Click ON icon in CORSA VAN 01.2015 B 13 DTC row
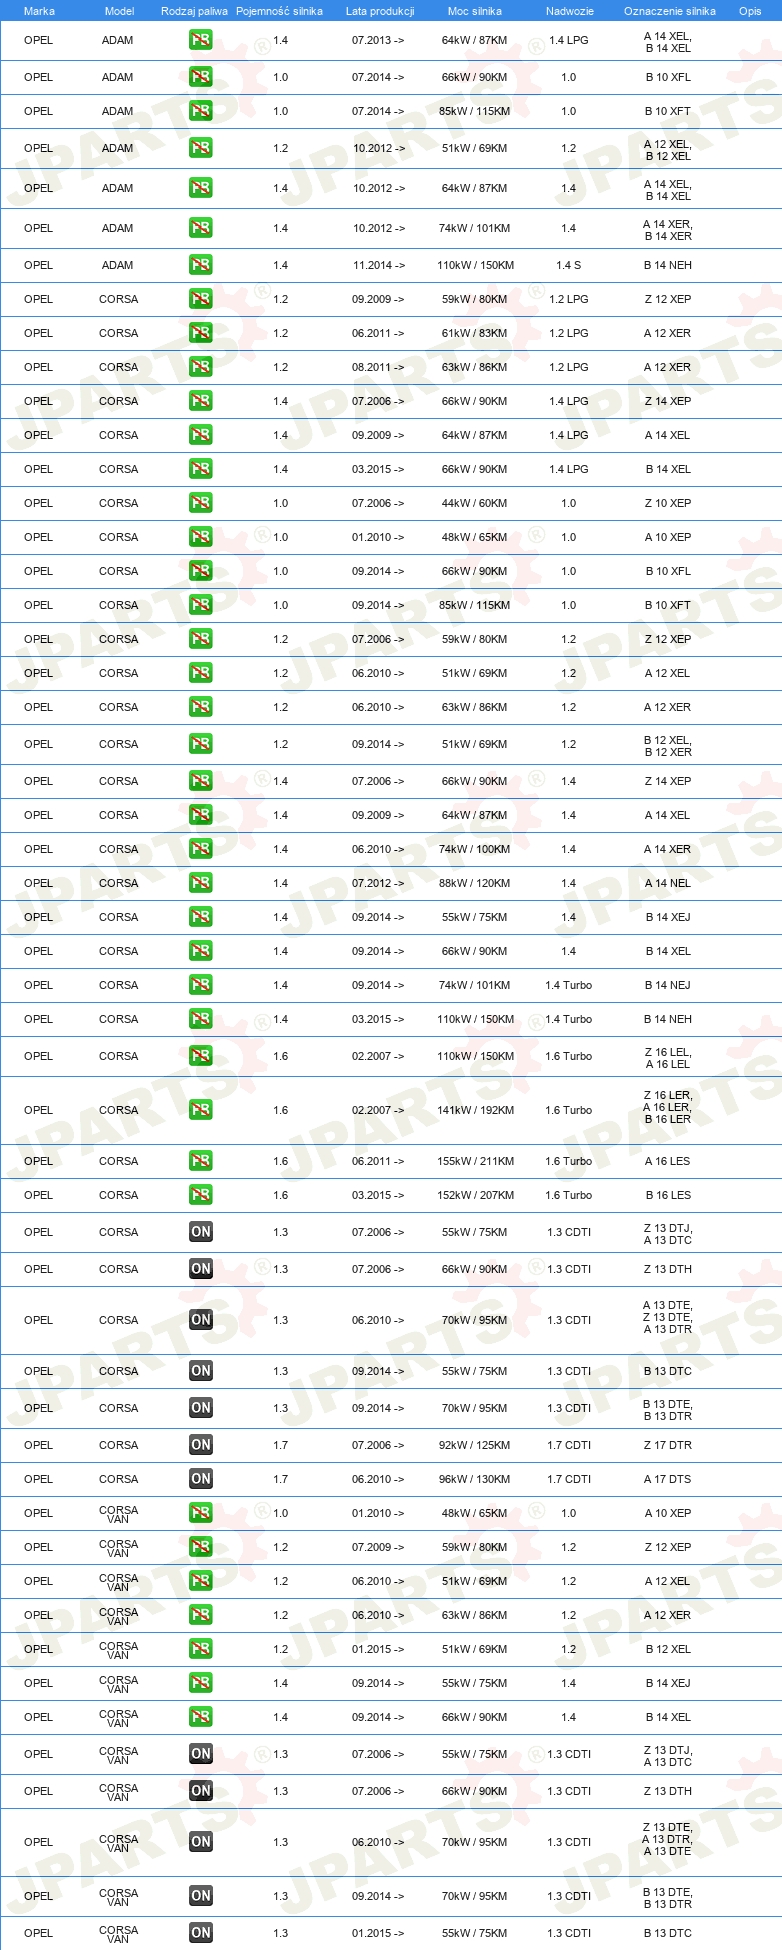The image size is (782, 1950). (x=201, y=1933)
